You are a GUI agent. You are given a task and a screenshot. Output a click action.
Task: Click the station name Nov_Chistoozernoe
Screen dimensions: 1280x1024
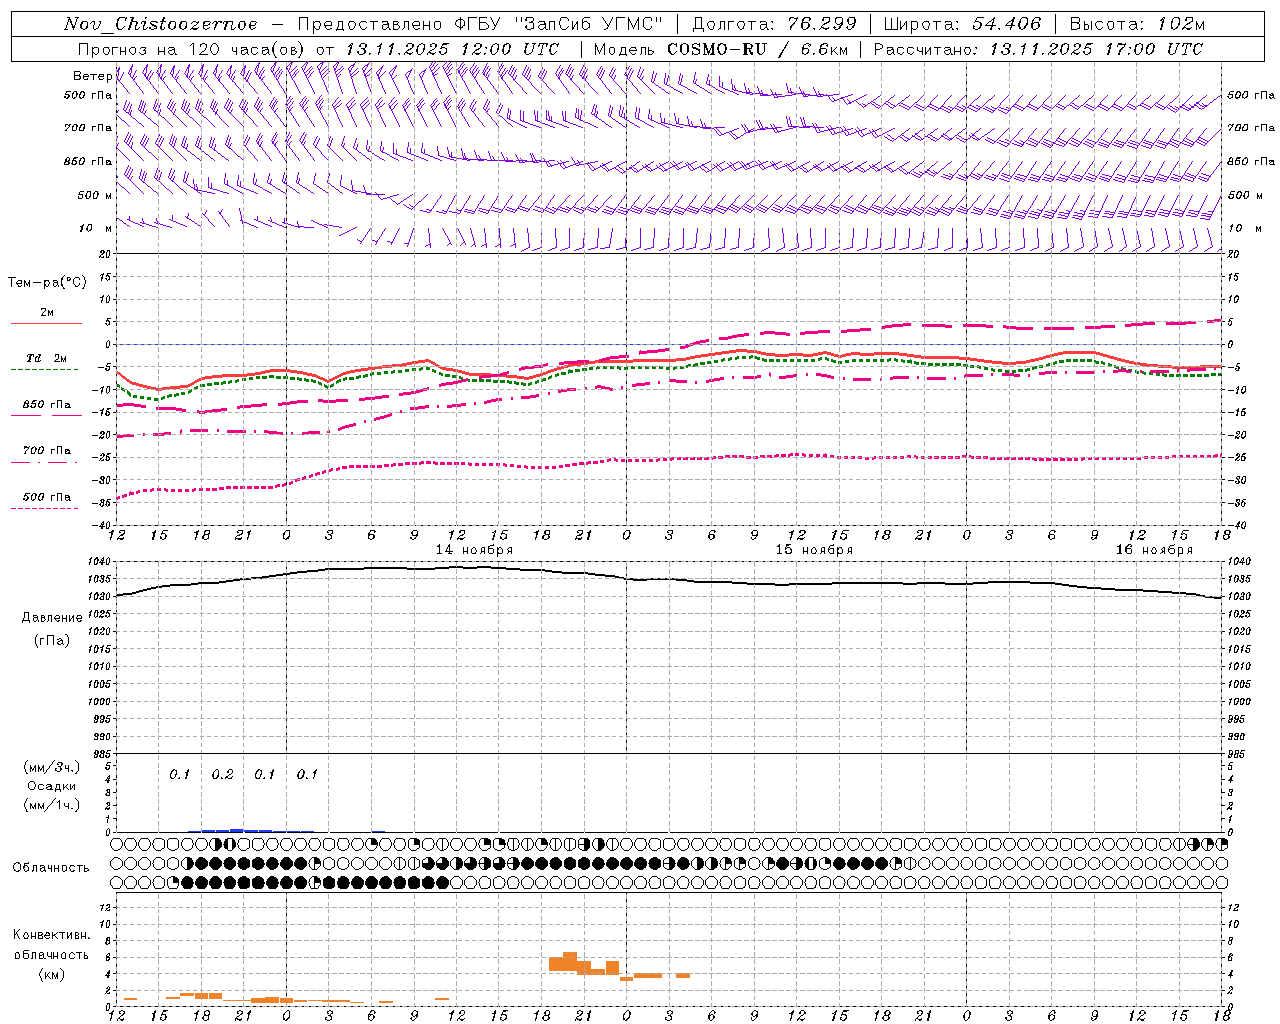coord(160,24)
